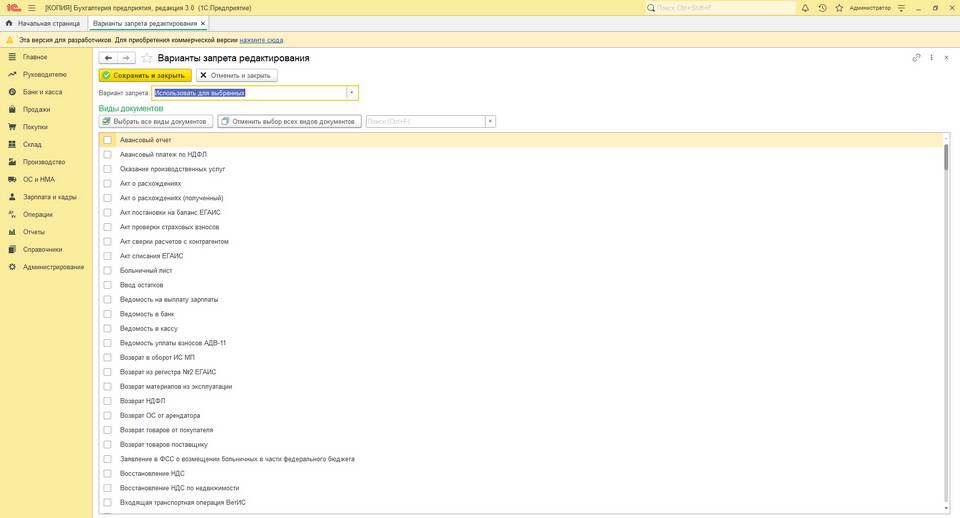Open the main hamburger menu
Viewport: 960px width, 518px height.
pyautogui.click(x=31, y=8)
